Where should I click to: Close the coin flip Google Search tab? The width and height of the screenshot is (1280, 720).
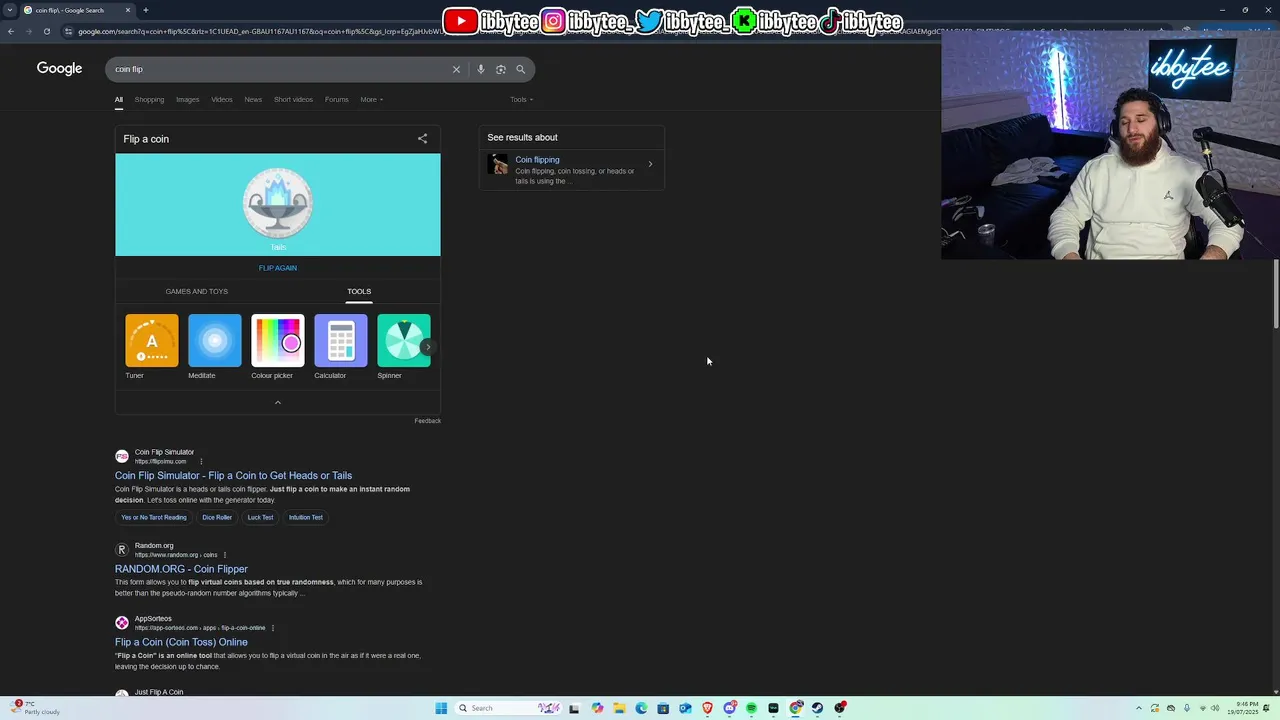(128, 10)
